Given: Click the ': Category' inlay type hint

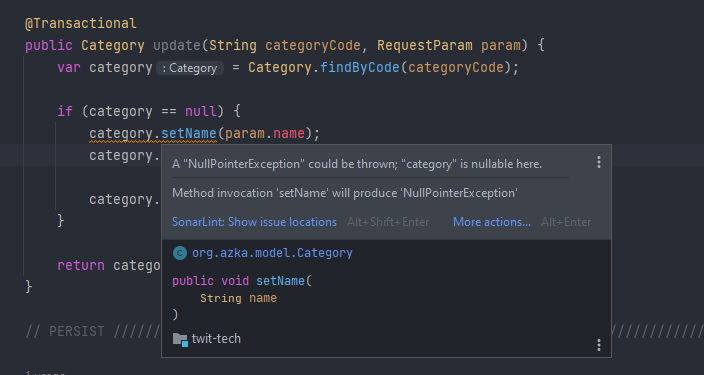Looking at the screenshot, I should point(190,68).
